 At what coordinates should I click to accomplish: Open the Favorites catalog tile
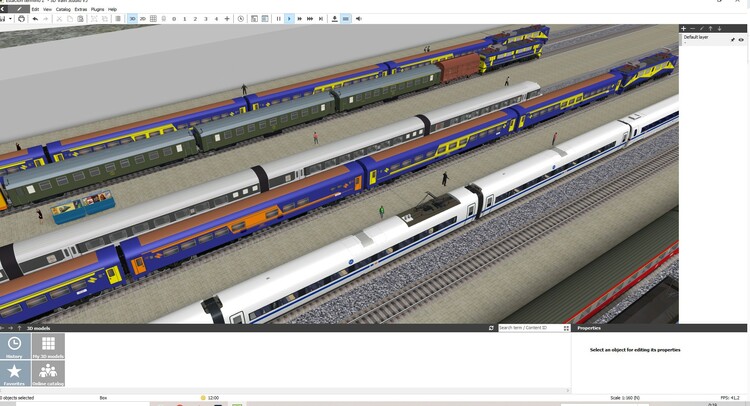(x=15, y=373)
